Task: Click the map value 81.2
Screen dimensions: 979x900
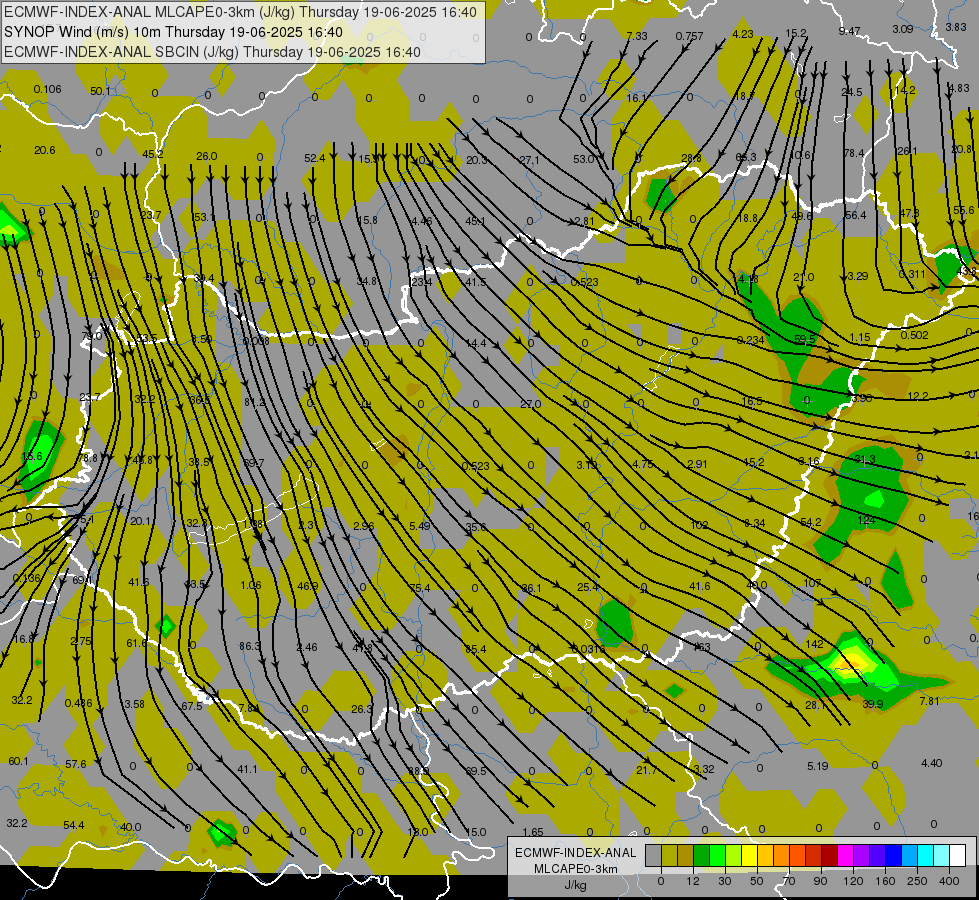Action: (x=255, y=402)
